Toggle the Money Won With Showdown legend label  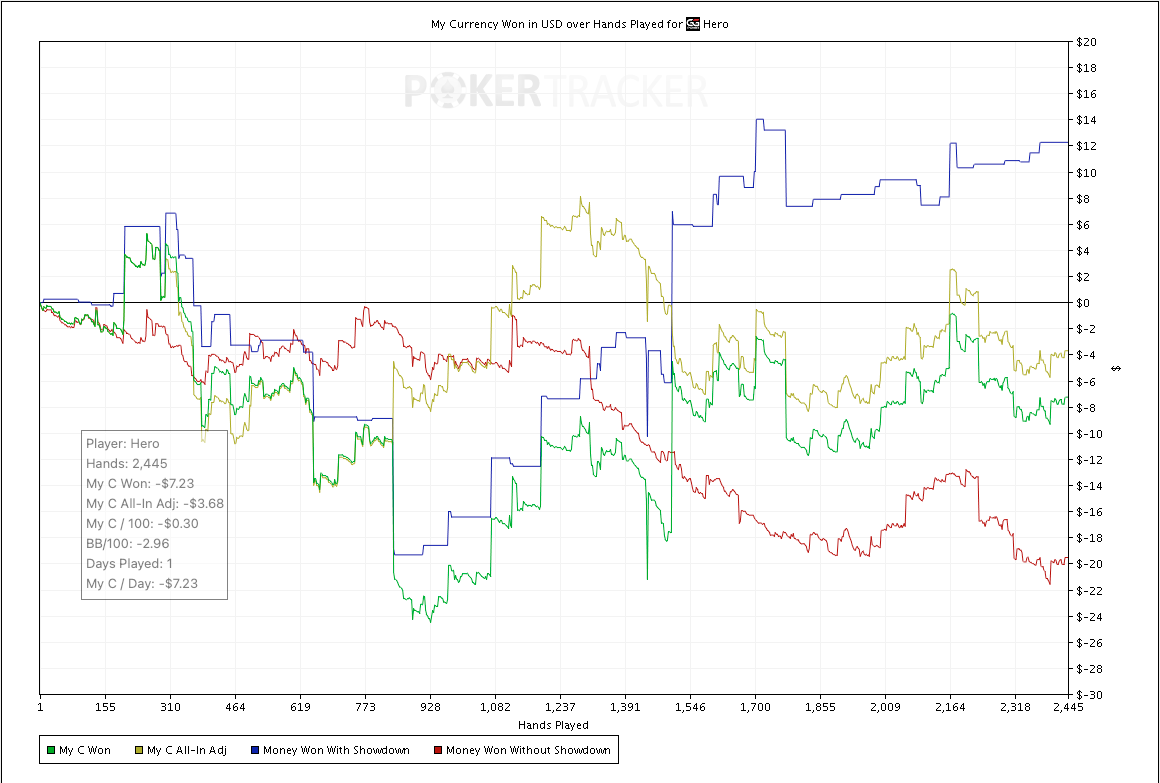[x=336, y=750]
